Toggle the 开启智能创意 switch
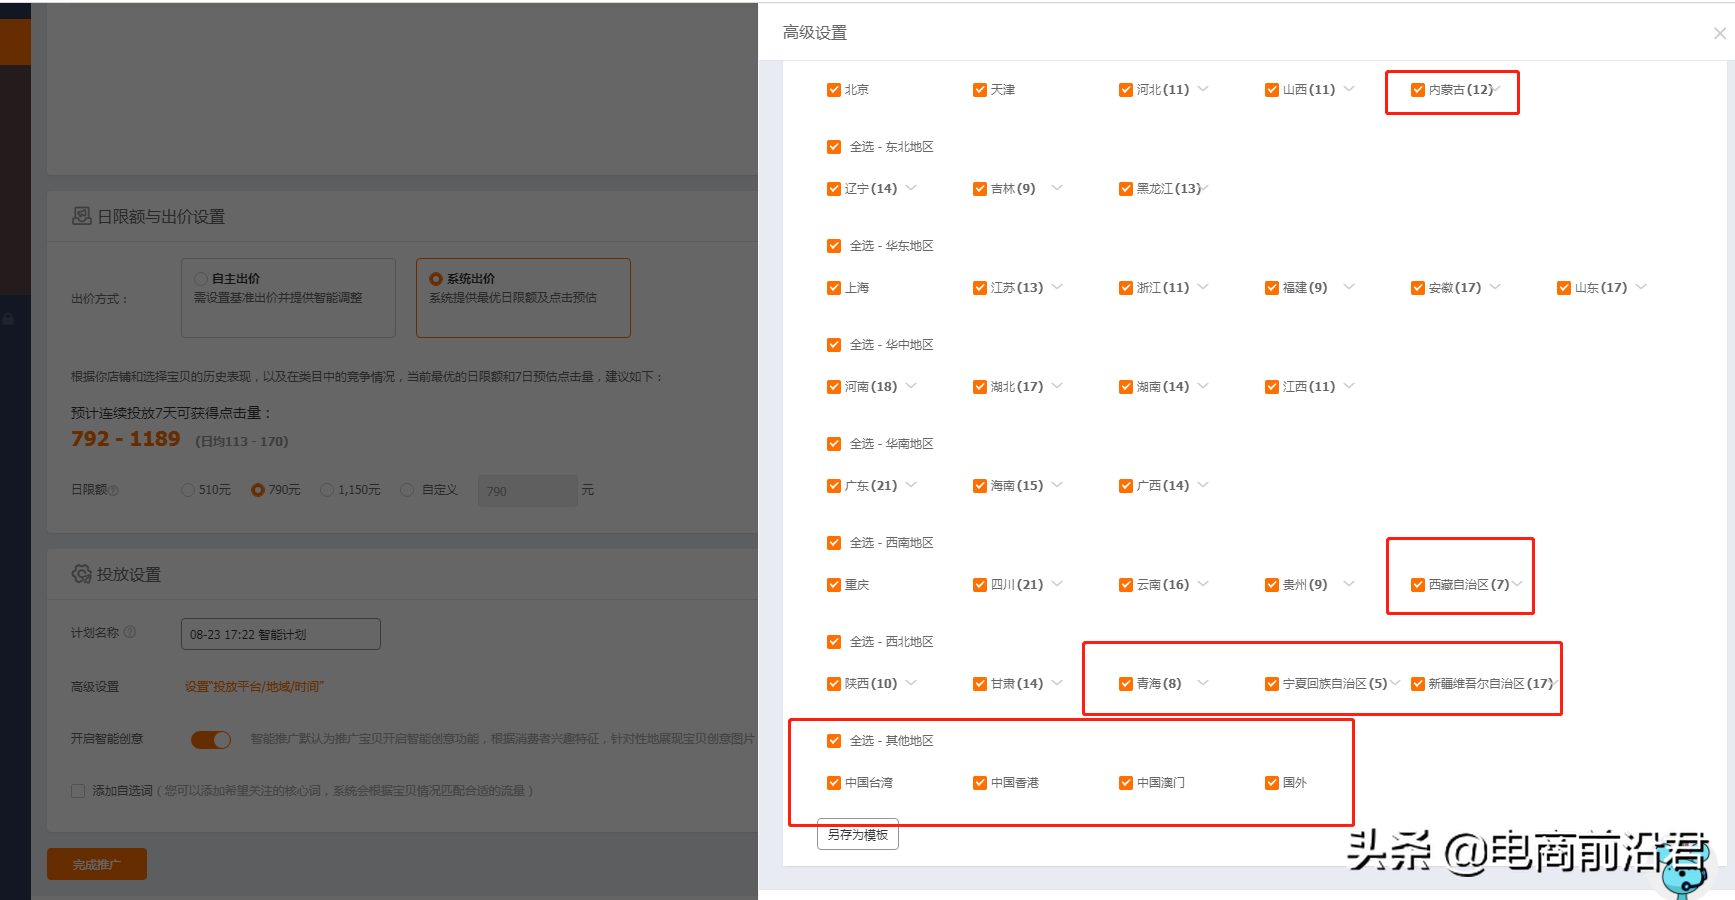The height and width of the screenshot is (900, 1735). click(211, 739)
